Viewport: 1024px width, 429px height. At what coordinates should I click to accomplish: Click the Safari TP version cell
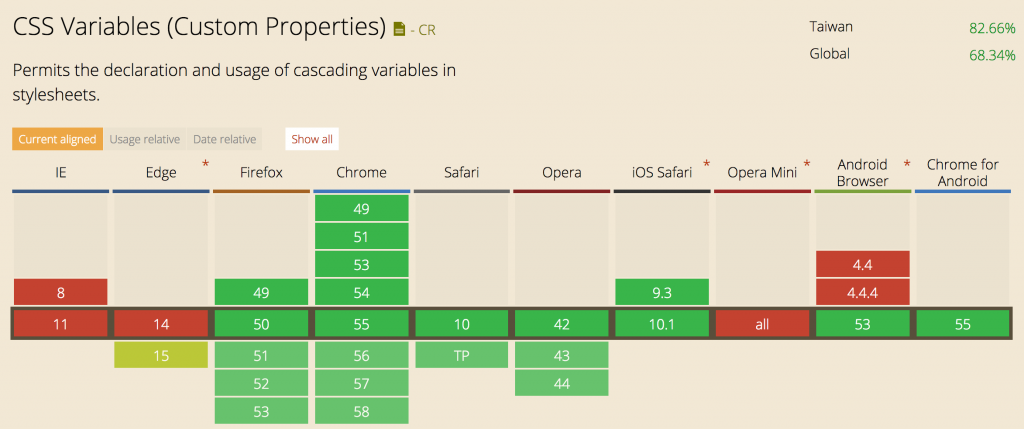pos(461,355)
